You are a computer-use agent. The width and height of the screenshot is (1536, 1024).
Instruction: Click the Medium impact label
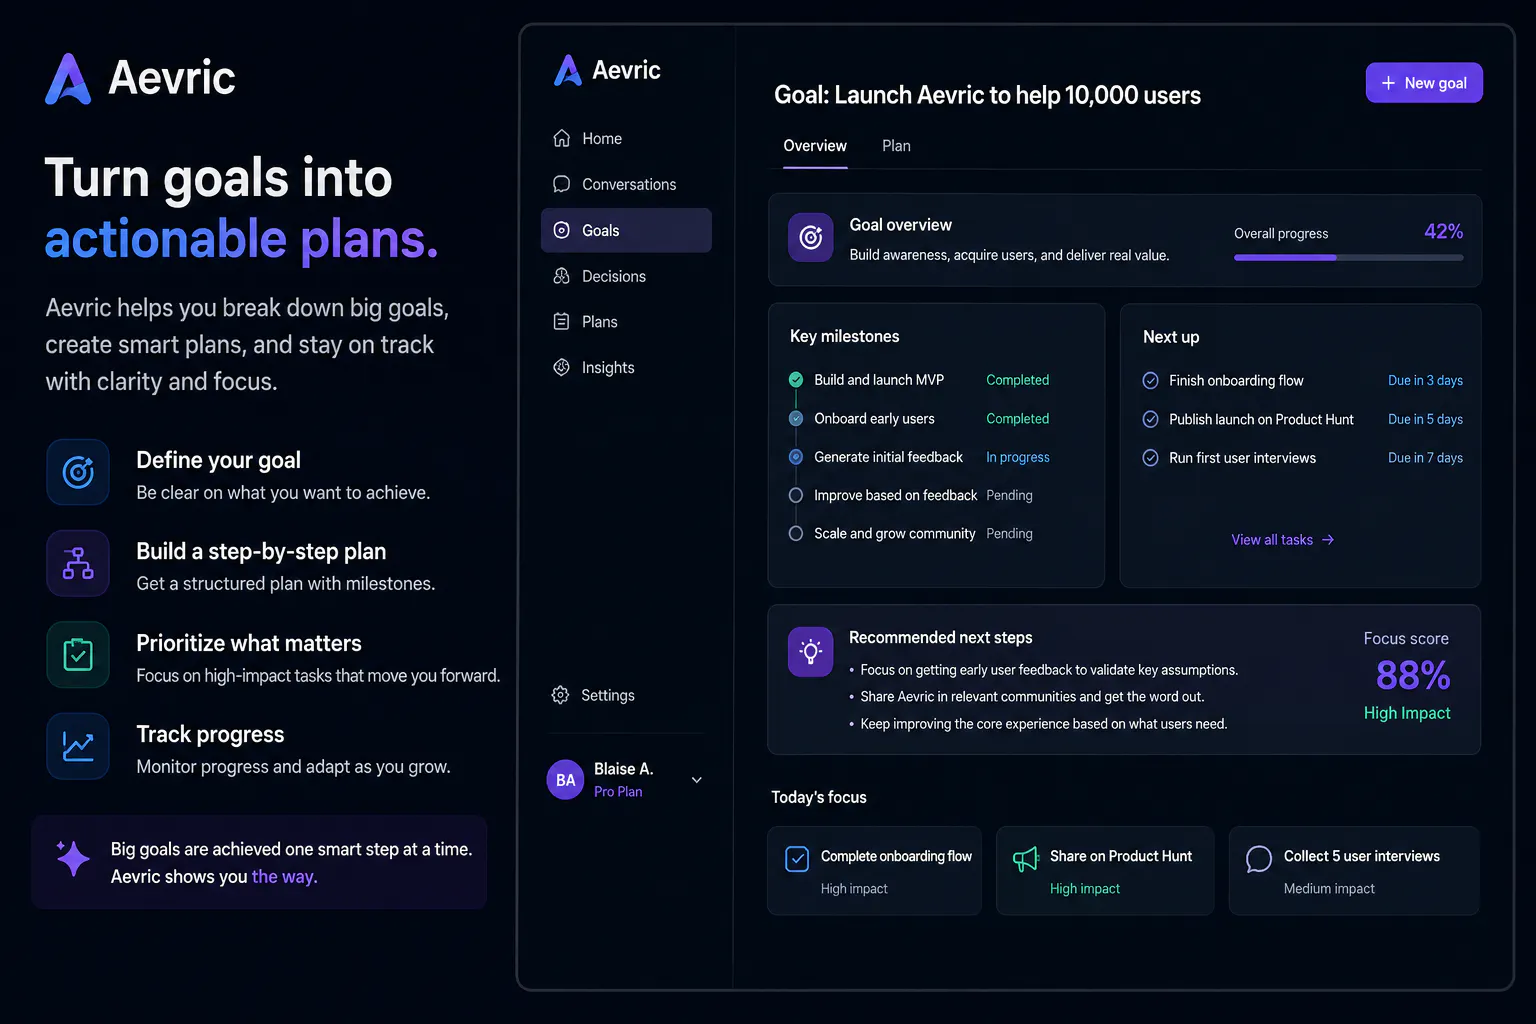tap(1329, 889)
